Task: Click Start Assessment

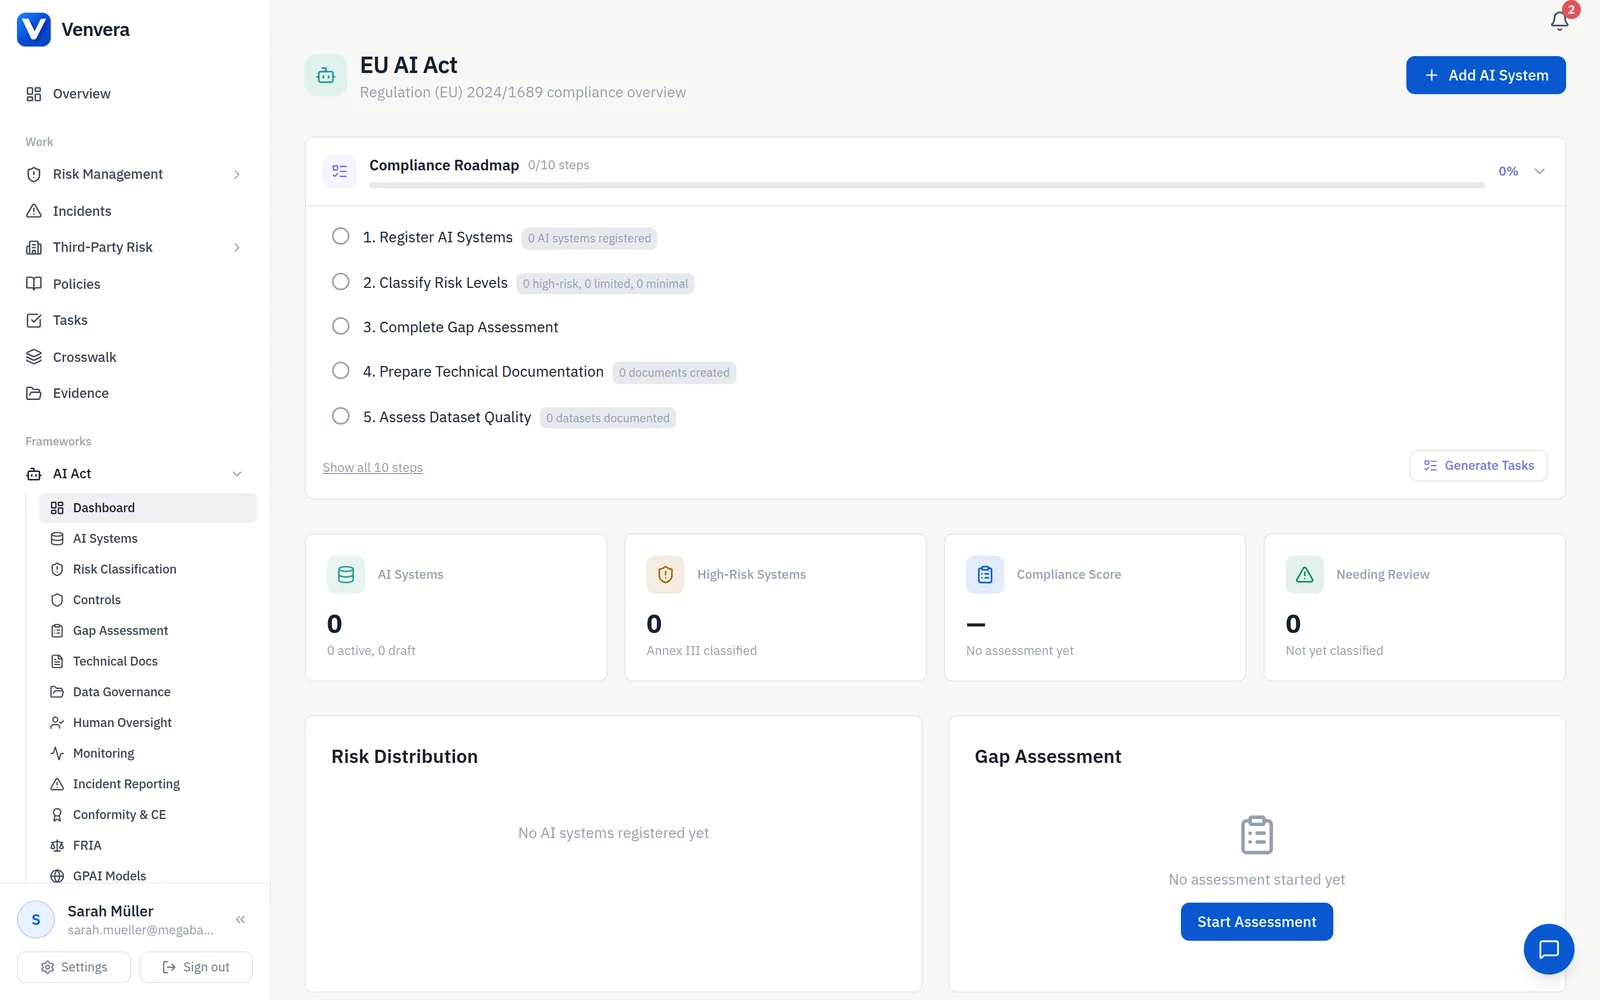Action: point(1256,922)
